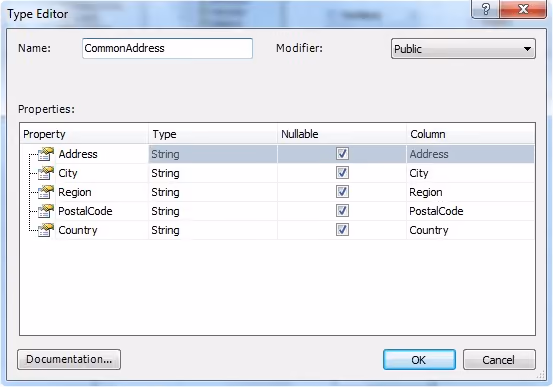Click the String type cell for PostalCode
The height and width of the screenshot is (387, 553).
coord(213,211)
